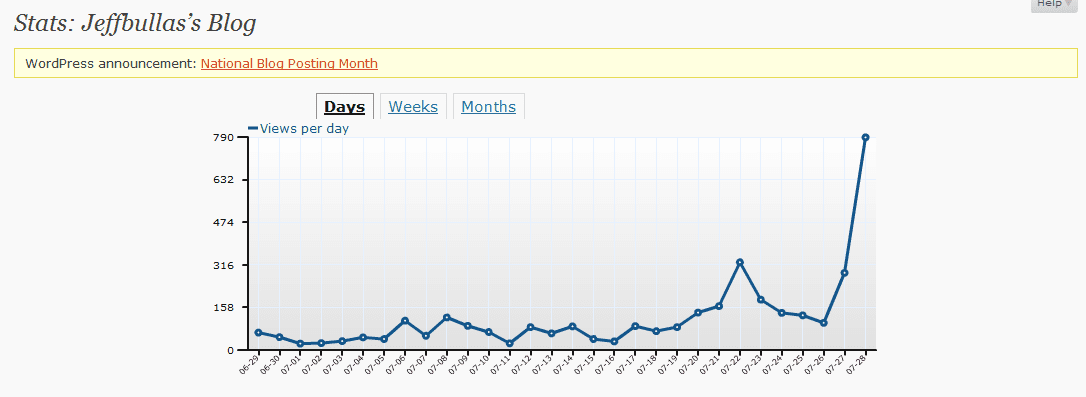Select the 07-26 data point on chart
Image resolution: width=1086 pixels, height=397 pixels.
point(824,323)
